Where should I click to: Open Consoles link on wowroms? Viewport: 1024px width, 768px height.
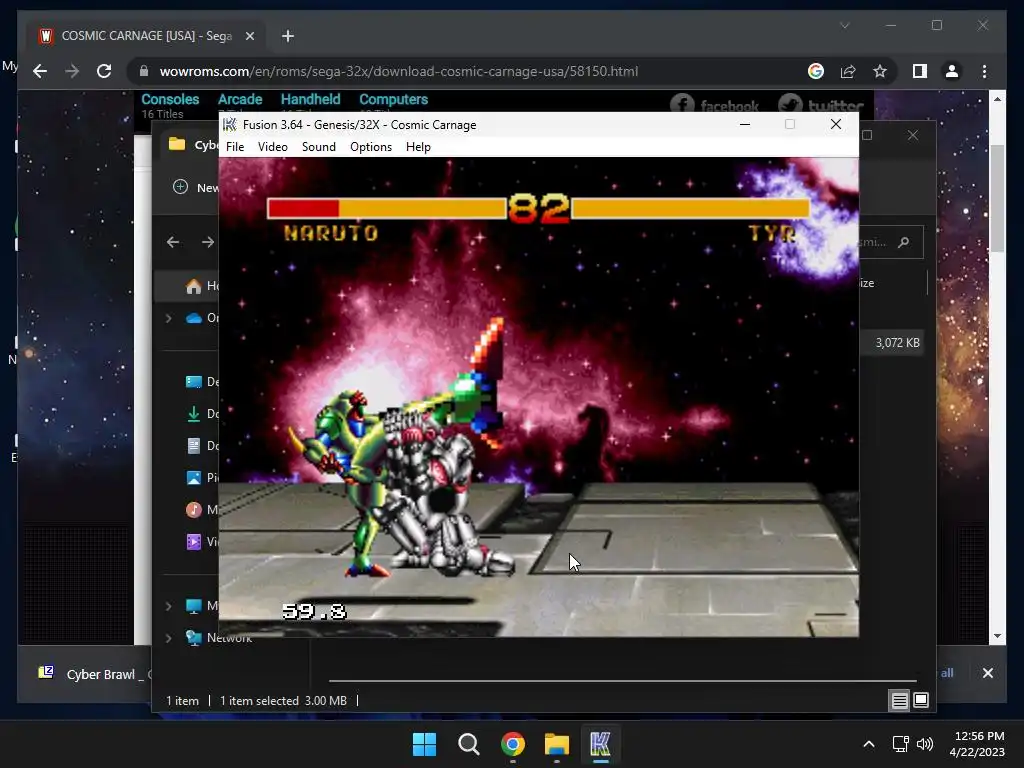pos(170,99)
